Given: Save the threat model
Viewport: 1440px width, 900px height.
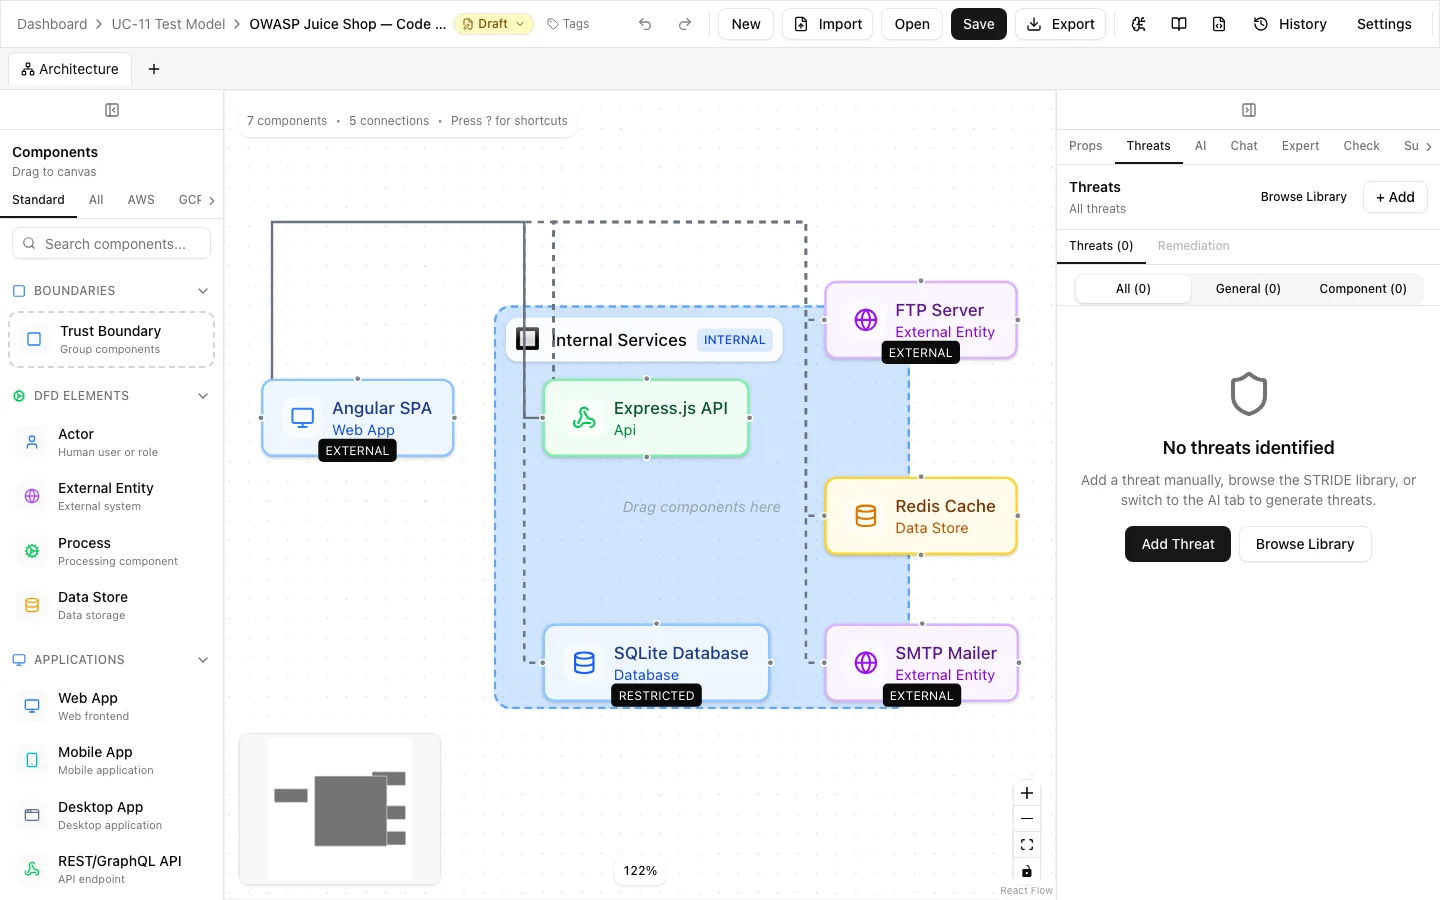Looking at the screenshot, I should pos(978,24).
